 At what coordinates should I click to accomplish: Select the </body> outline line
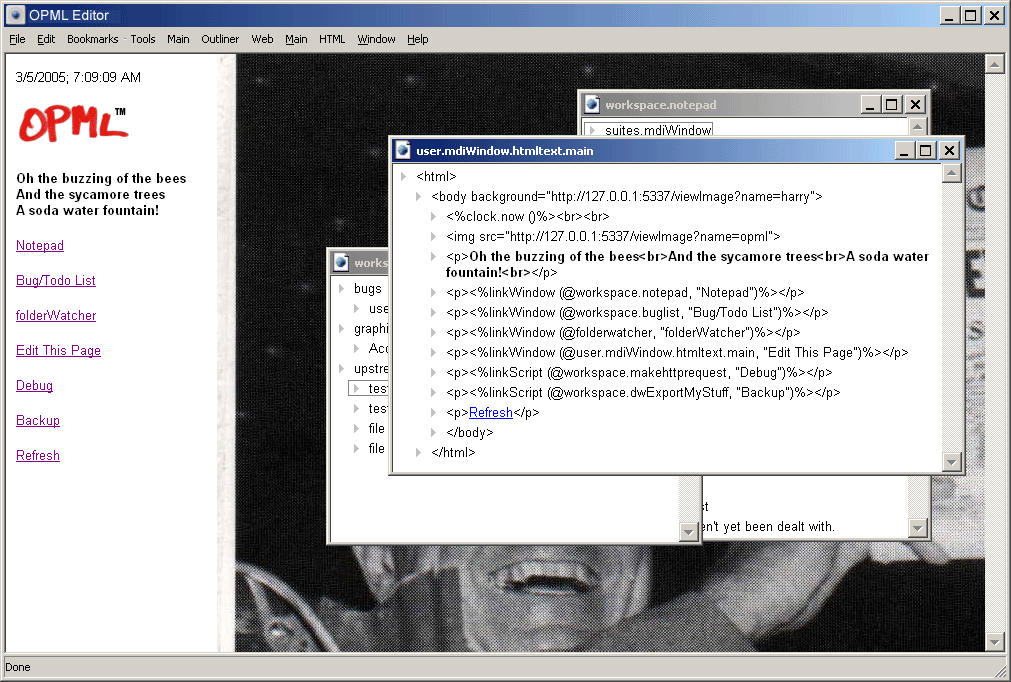[x=469, y=433]
